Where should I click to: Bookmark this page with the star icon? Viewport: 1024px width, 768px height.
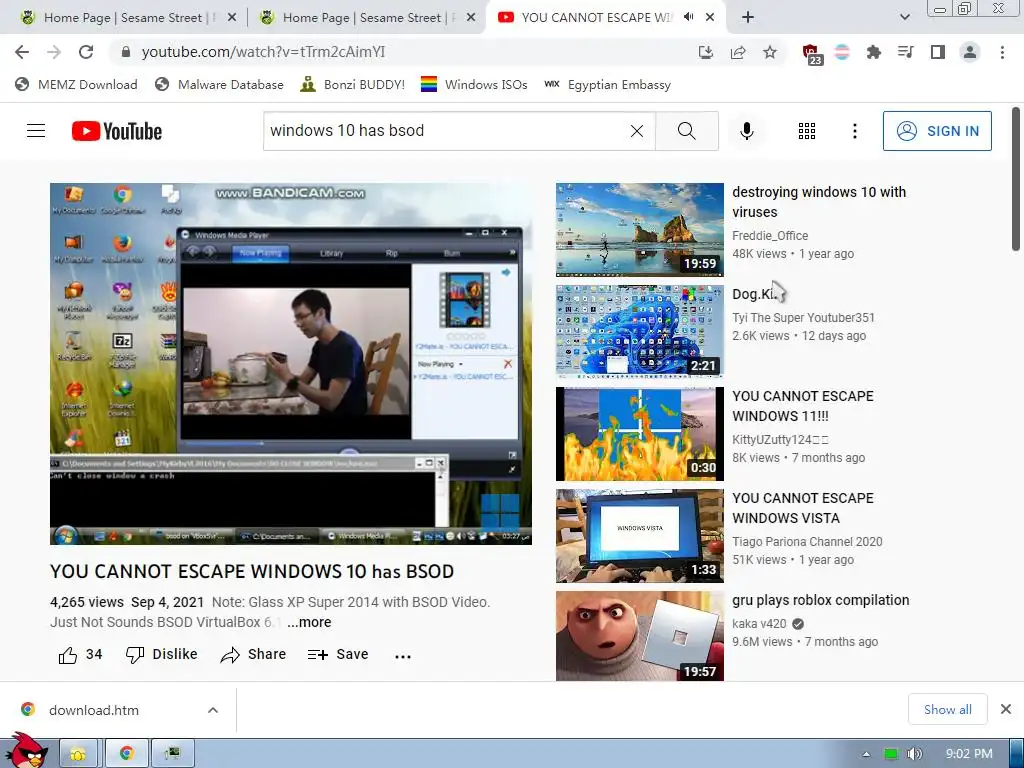(770, 52)
